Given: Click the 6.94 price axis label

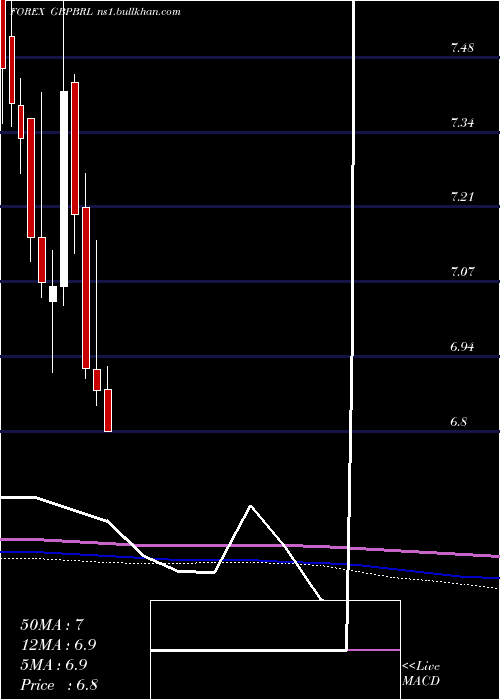Looking at the screenshot, I should (x=462, y=347).
